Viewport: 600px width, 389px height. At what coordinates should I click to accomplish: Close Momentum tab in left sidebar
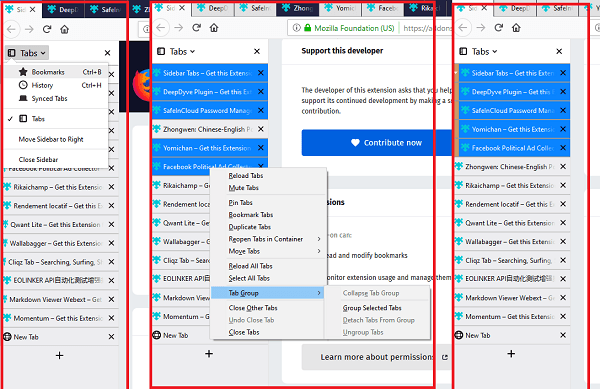111,318
